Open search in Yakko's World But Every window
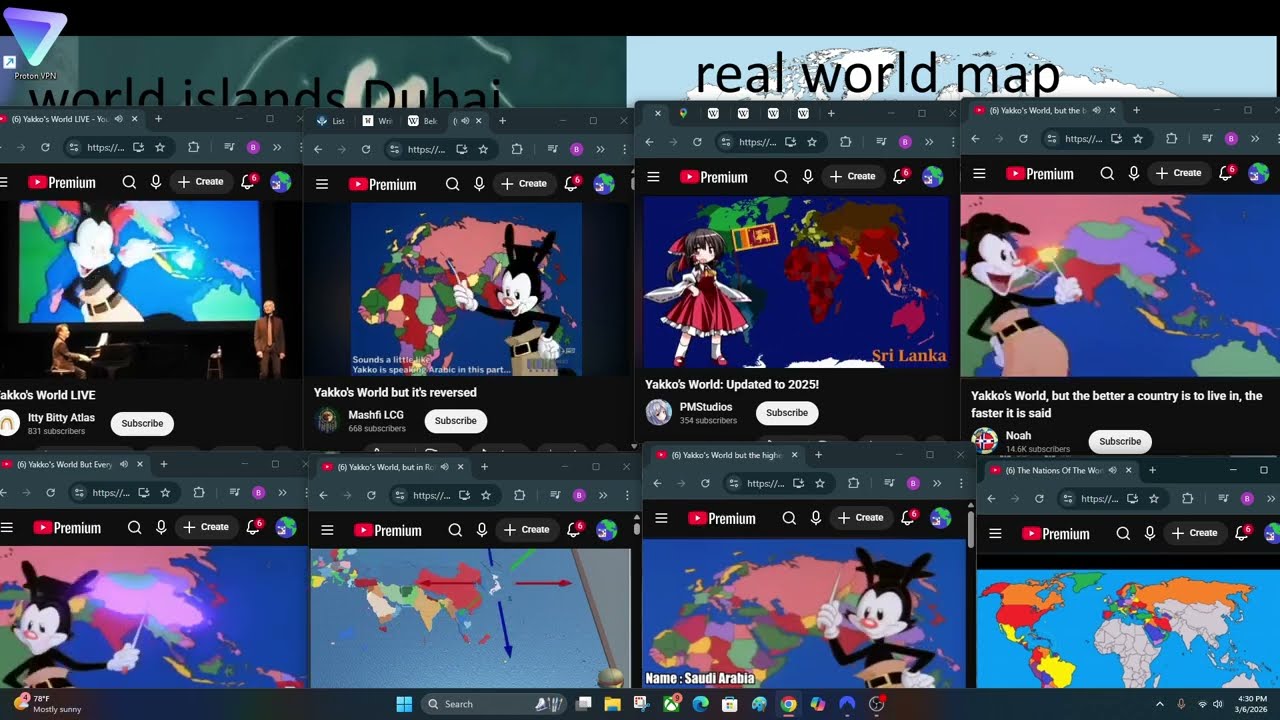The height and width of the screenshot is (720, 1280). (134, 527)
